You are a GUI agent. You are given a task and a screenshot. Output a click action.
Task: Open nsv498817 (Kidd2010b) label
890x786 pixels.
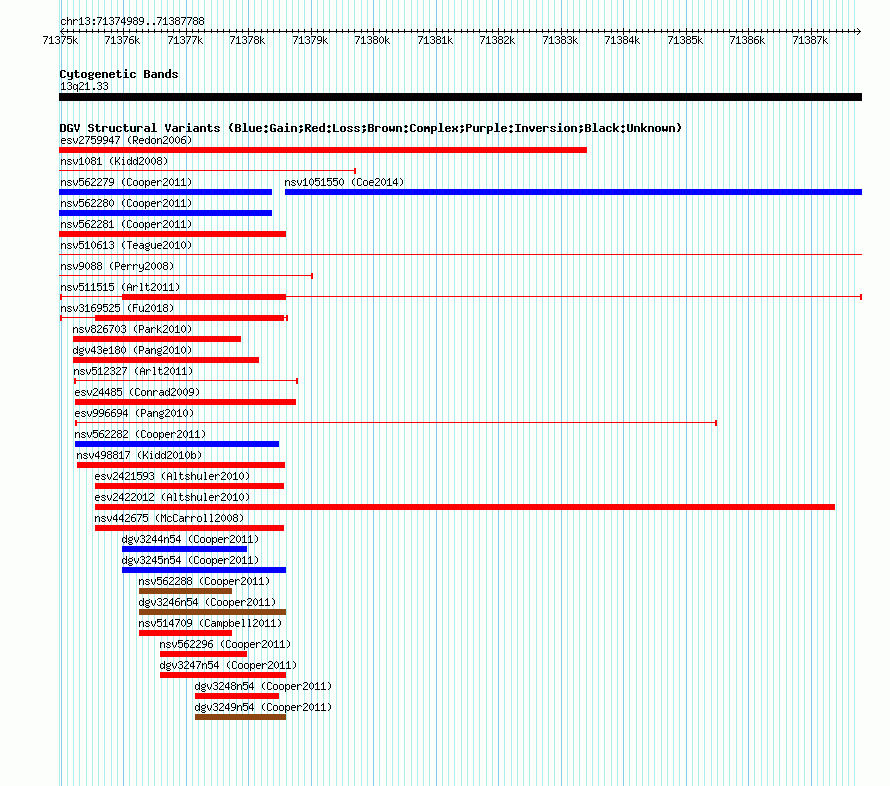(x=139, y=455)
